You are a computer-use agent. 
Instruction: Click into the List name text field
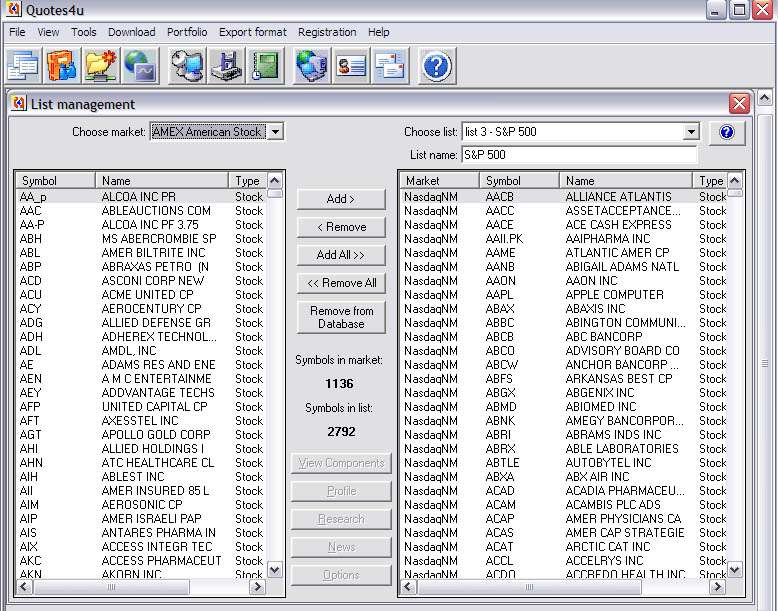coord(578,155)
